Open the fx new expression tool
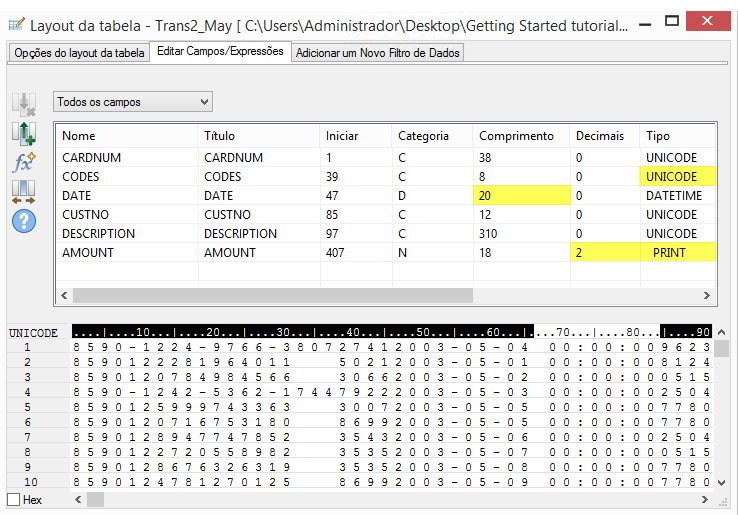738x515 pixels. pyautogui.click(x=23, y=162)
